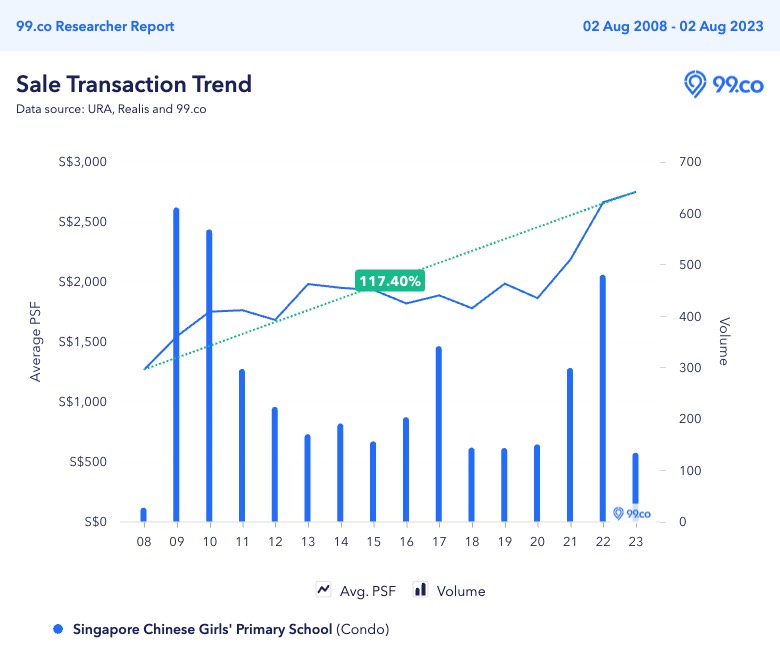
Task: Click the short volume bar for year 08
Action: (144, 515)
